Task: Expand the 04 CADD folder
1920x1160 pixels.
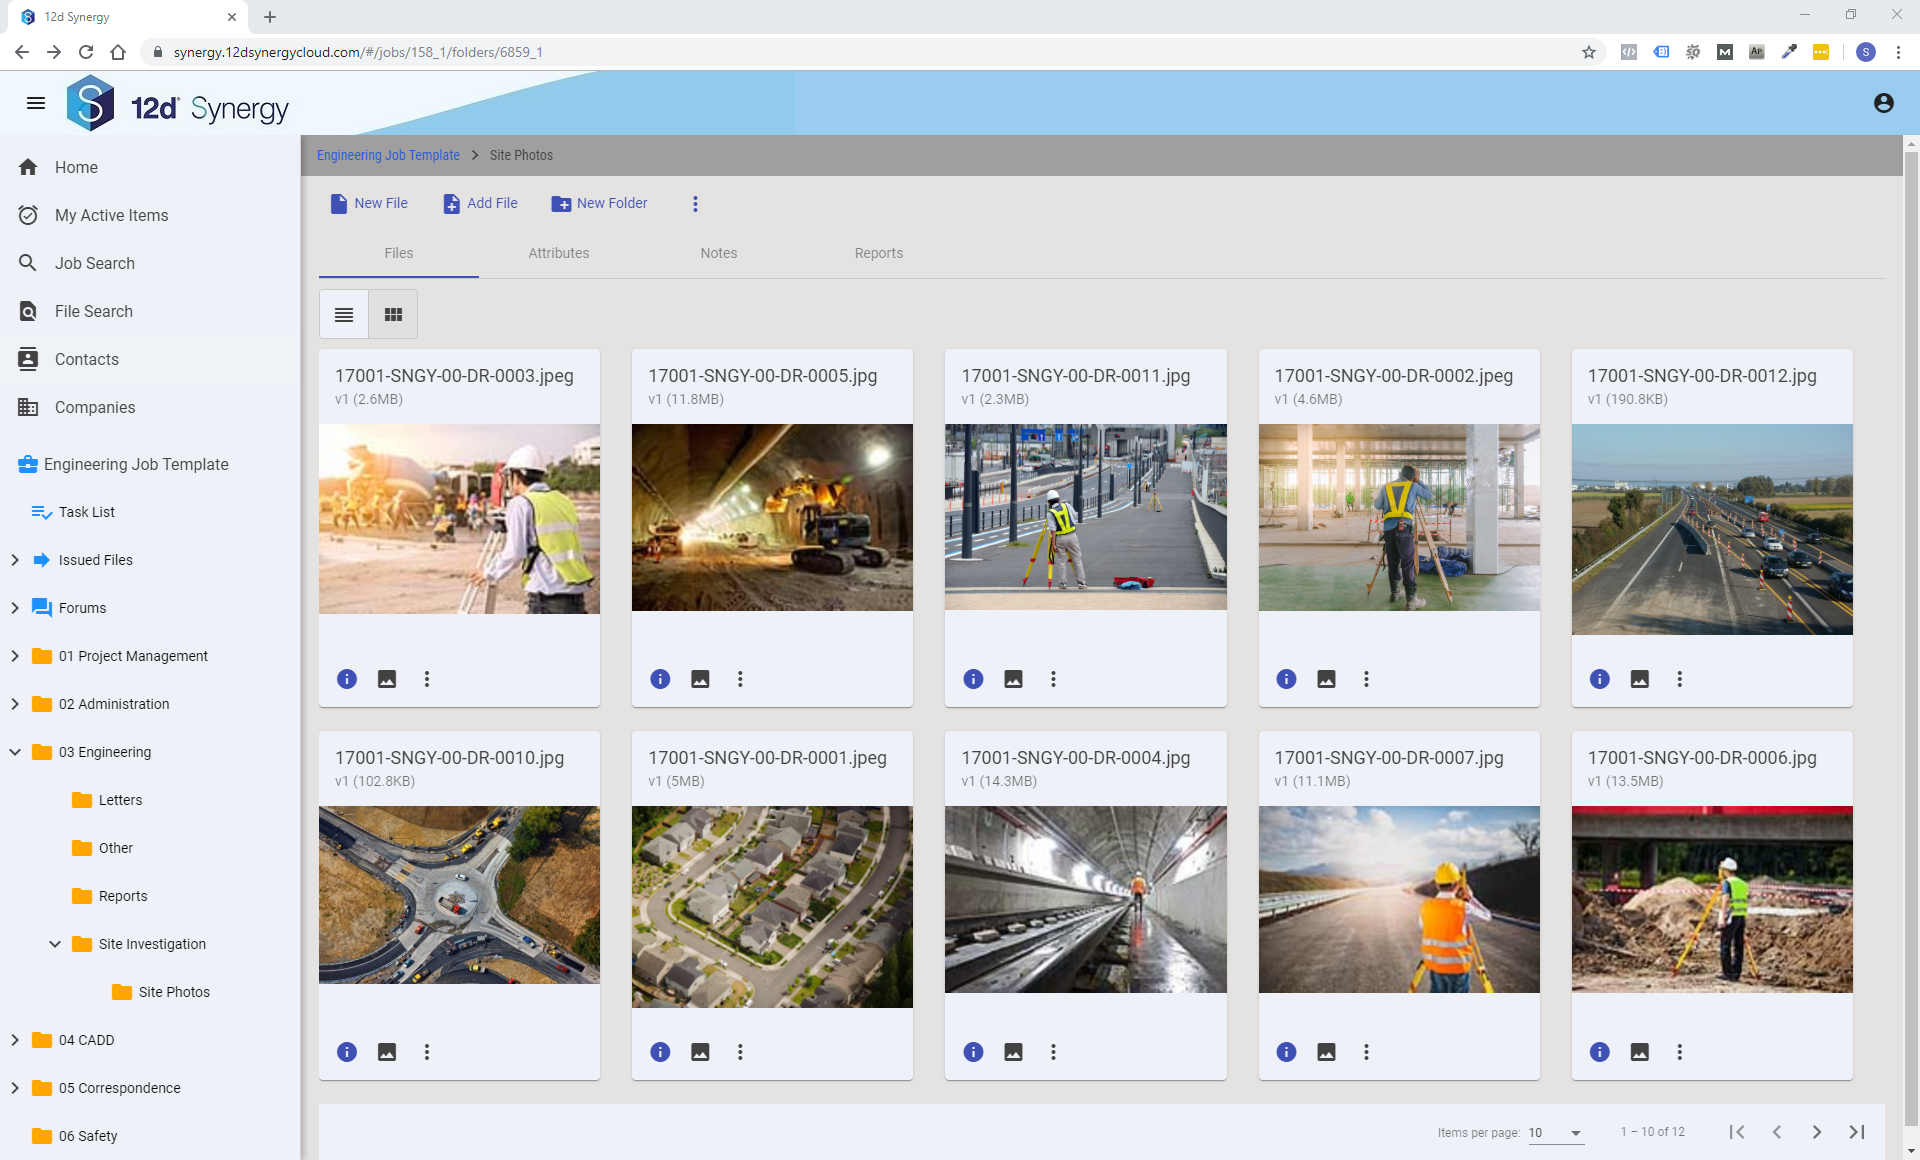Action: pos(15,1040)
